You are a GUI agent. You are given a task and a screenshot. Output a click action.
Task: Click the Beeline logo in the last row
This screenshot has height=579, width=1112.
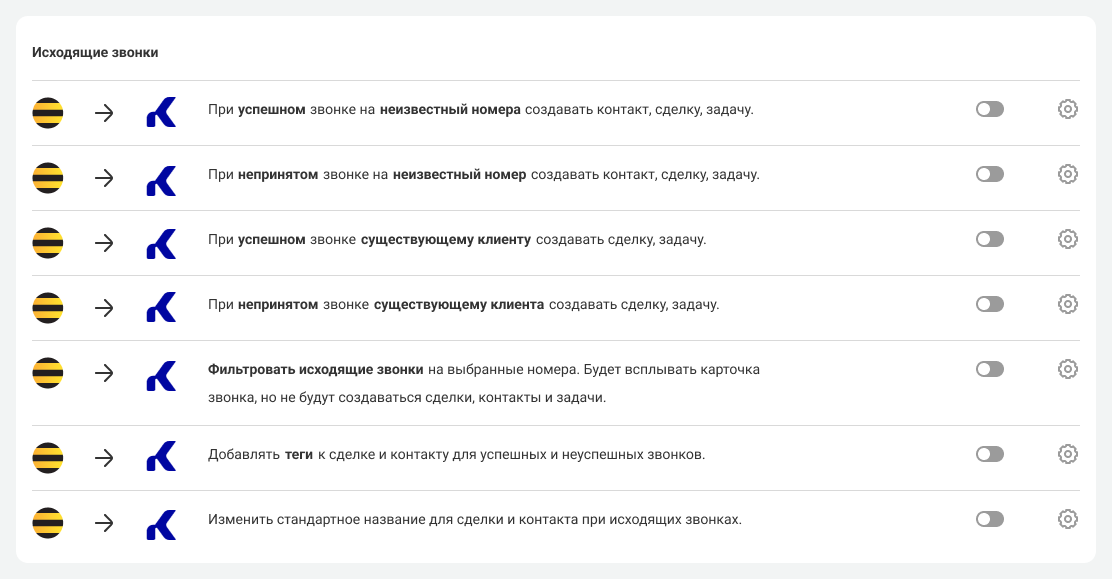pos(48,523)
